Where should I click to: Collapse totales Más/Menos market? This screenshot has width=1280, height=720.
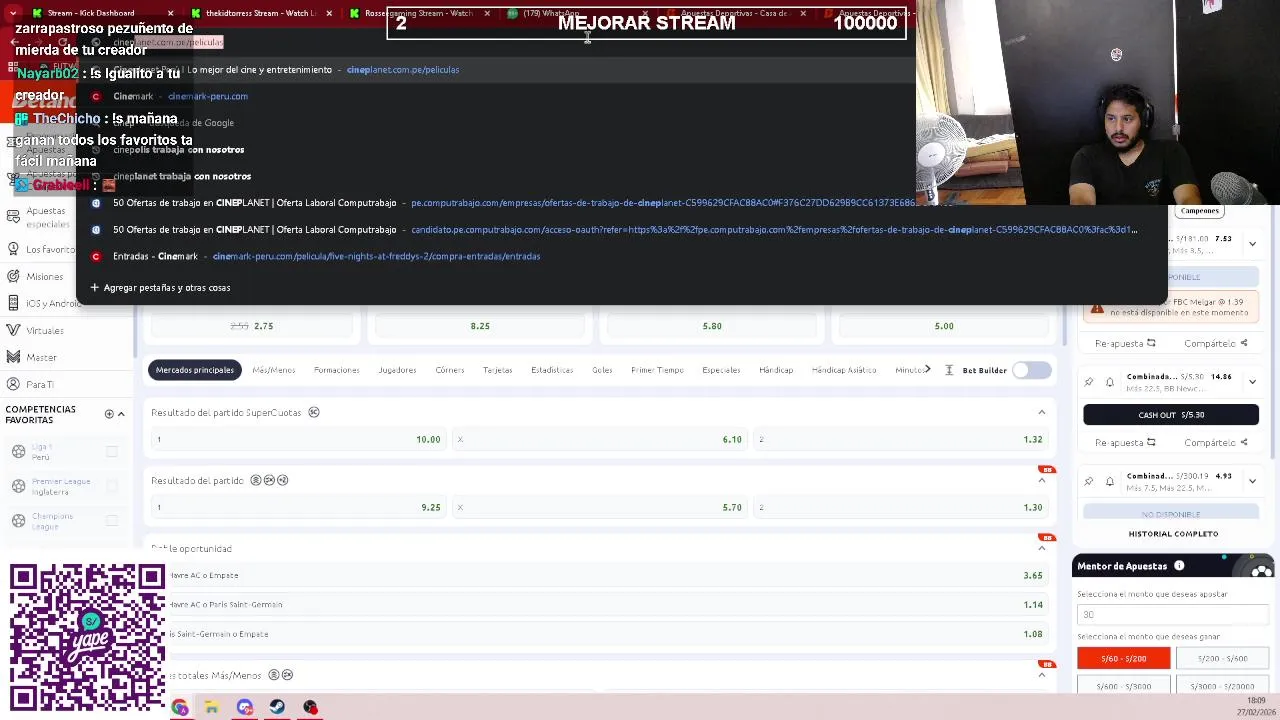click(1041, 675)
